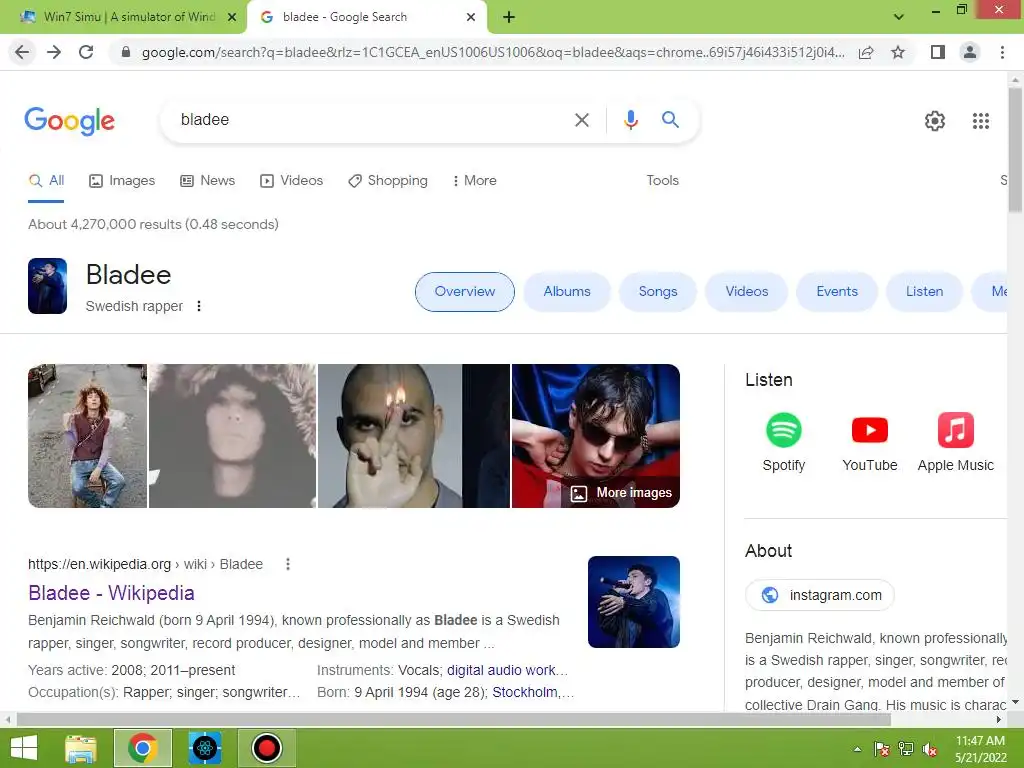Clear the search box with the X

(581, 120)
